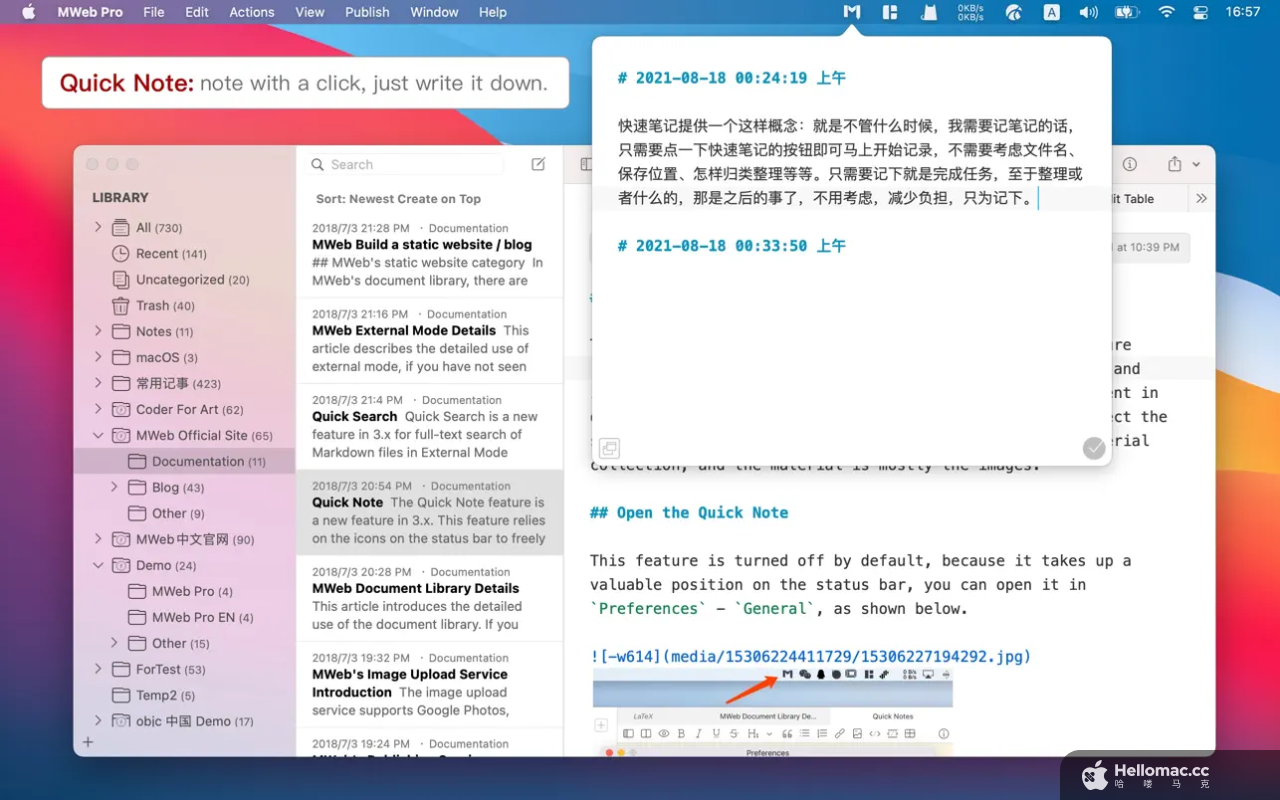
Task: Select the 'Quick Note' document in list
Action: pos(430,513)
